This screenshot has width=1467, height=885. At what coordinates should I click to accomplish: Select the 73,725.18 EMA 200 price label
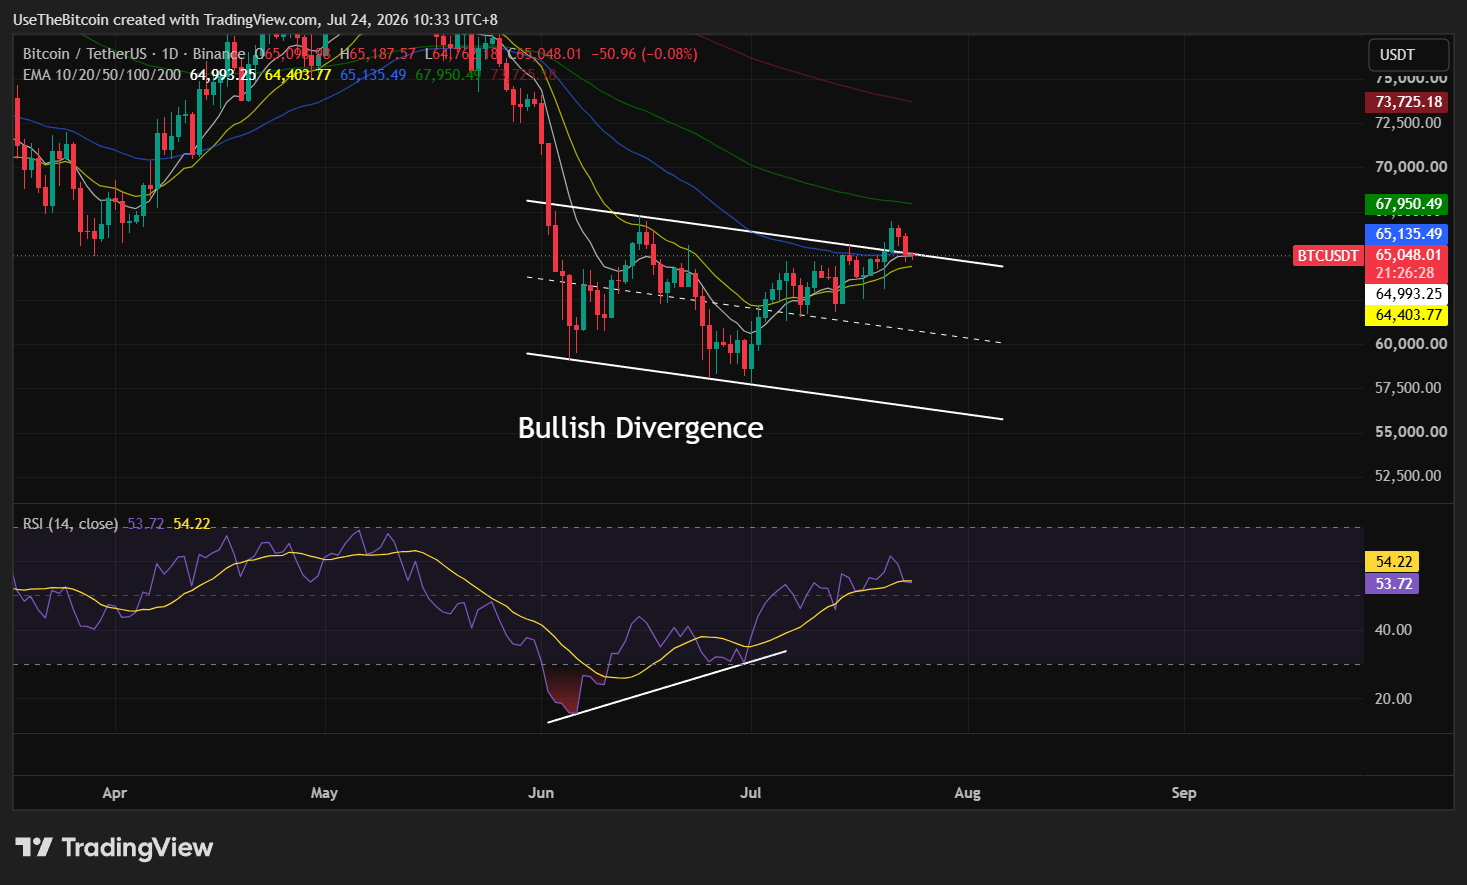point(1406,102)
